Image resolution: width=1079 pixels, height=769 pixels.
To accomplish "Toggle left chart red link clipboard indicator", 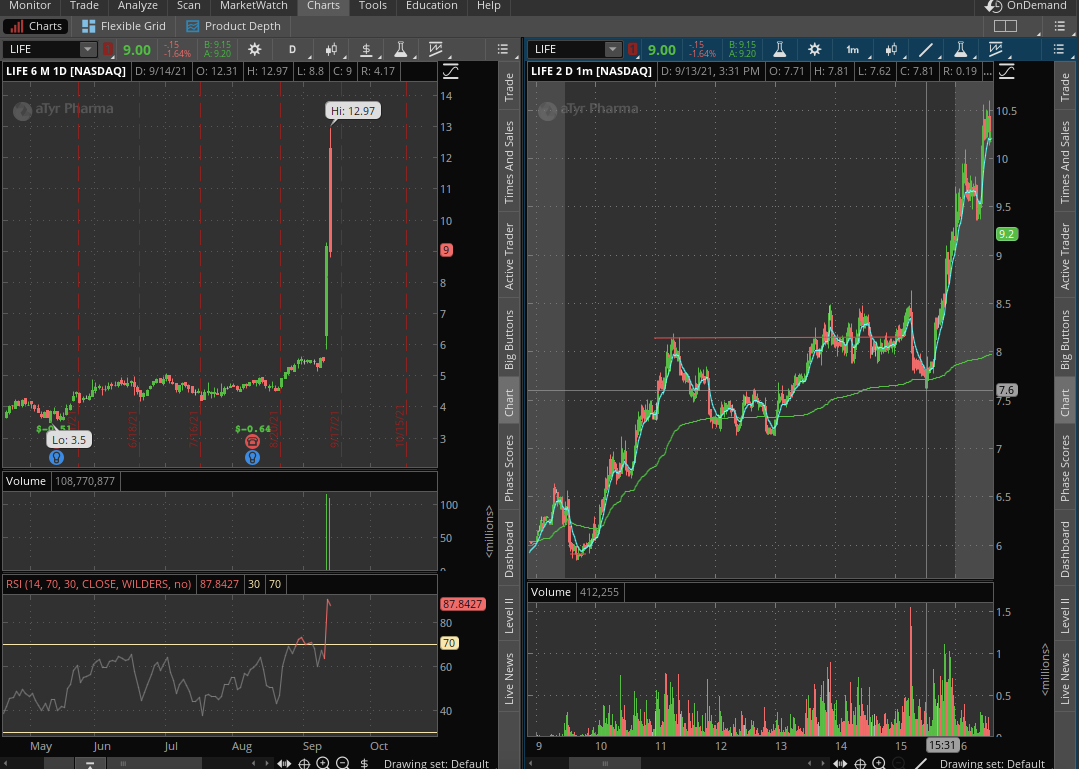I will [108, 50].
